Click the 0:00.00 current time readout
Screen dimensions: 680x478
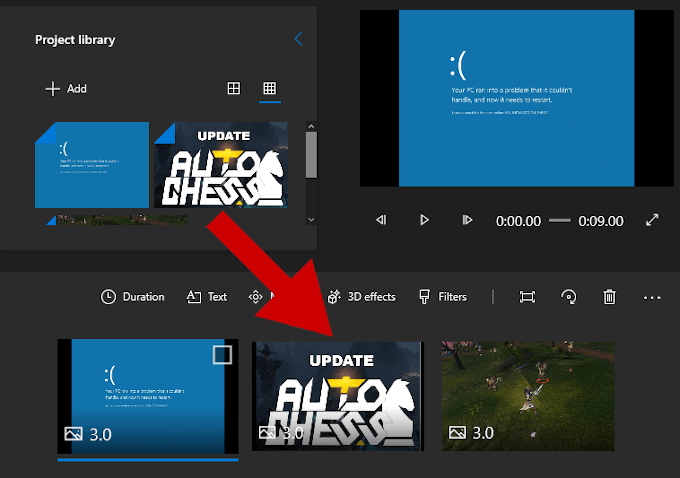tap(518, 221)
